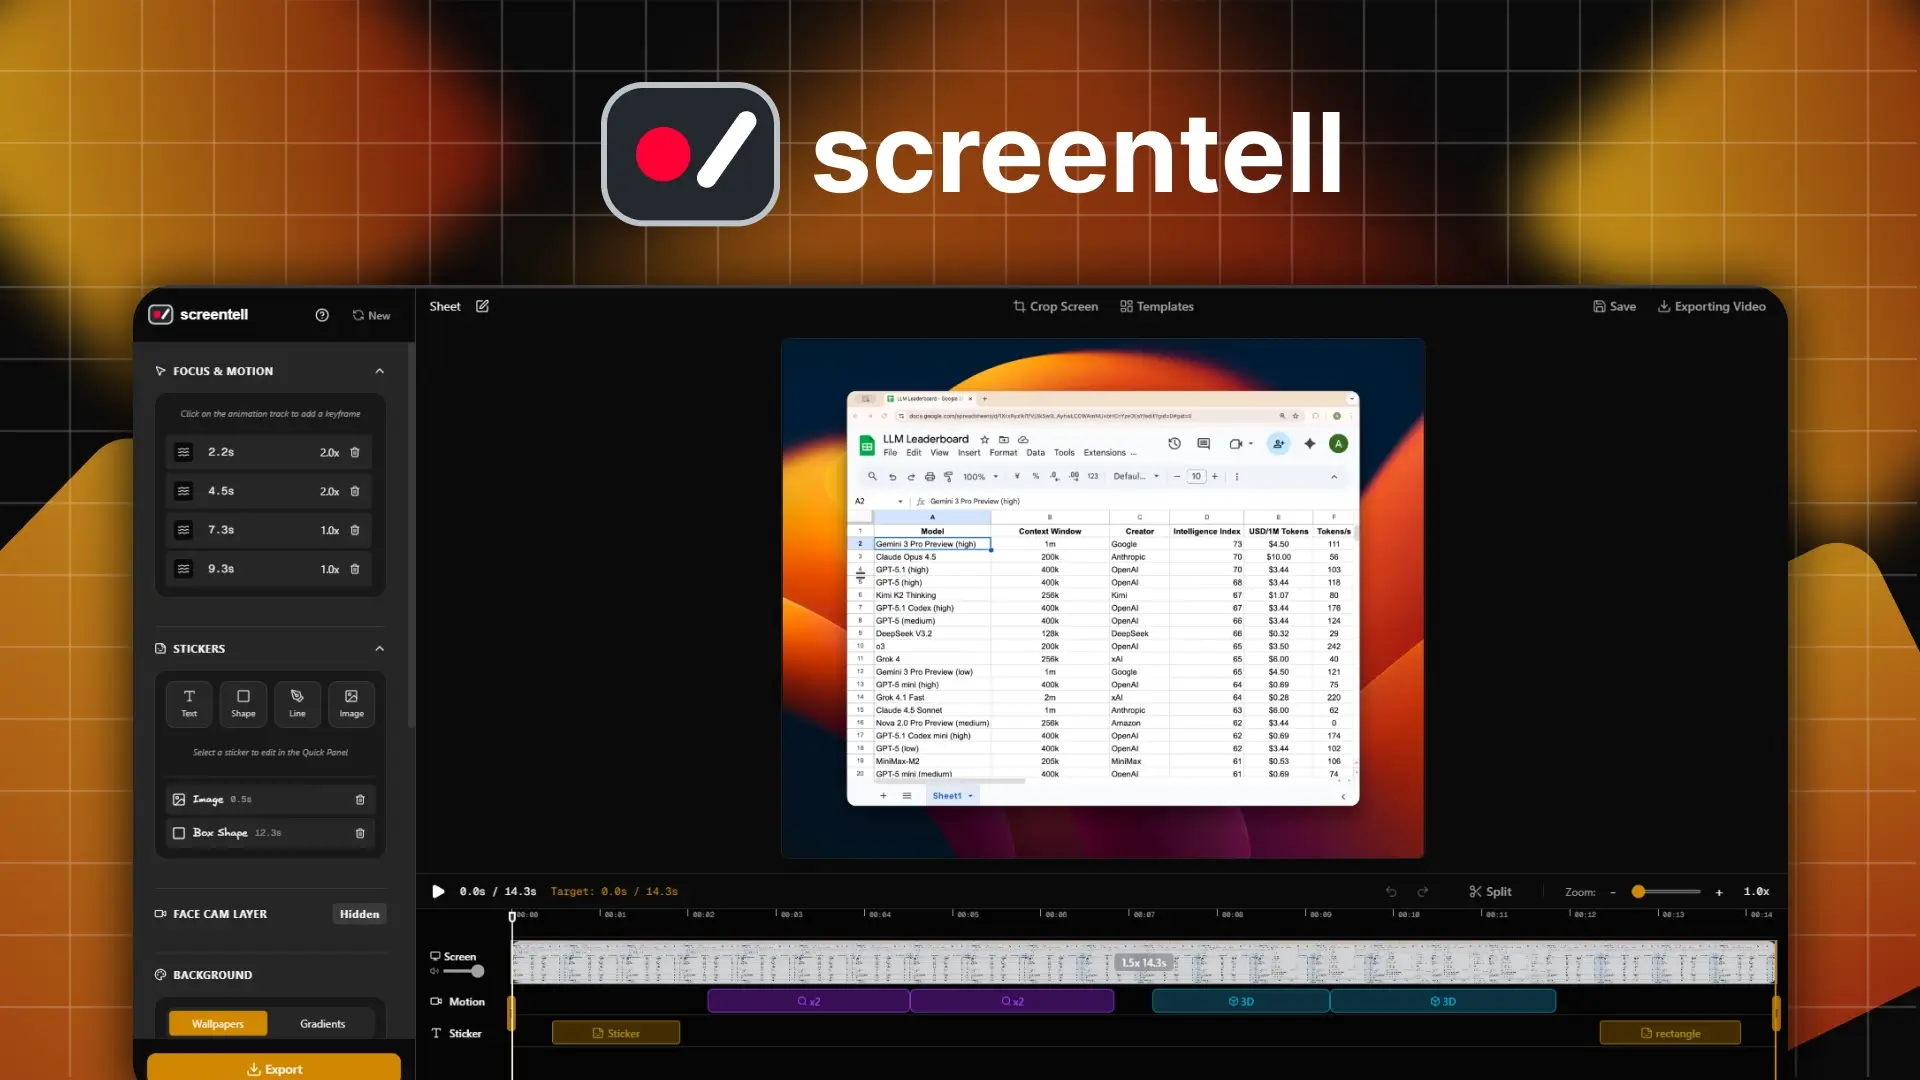This screenshot has height=1080, width=1920.
Task: Mute the Screen track audio icon
Action: (x=435, y=971)
